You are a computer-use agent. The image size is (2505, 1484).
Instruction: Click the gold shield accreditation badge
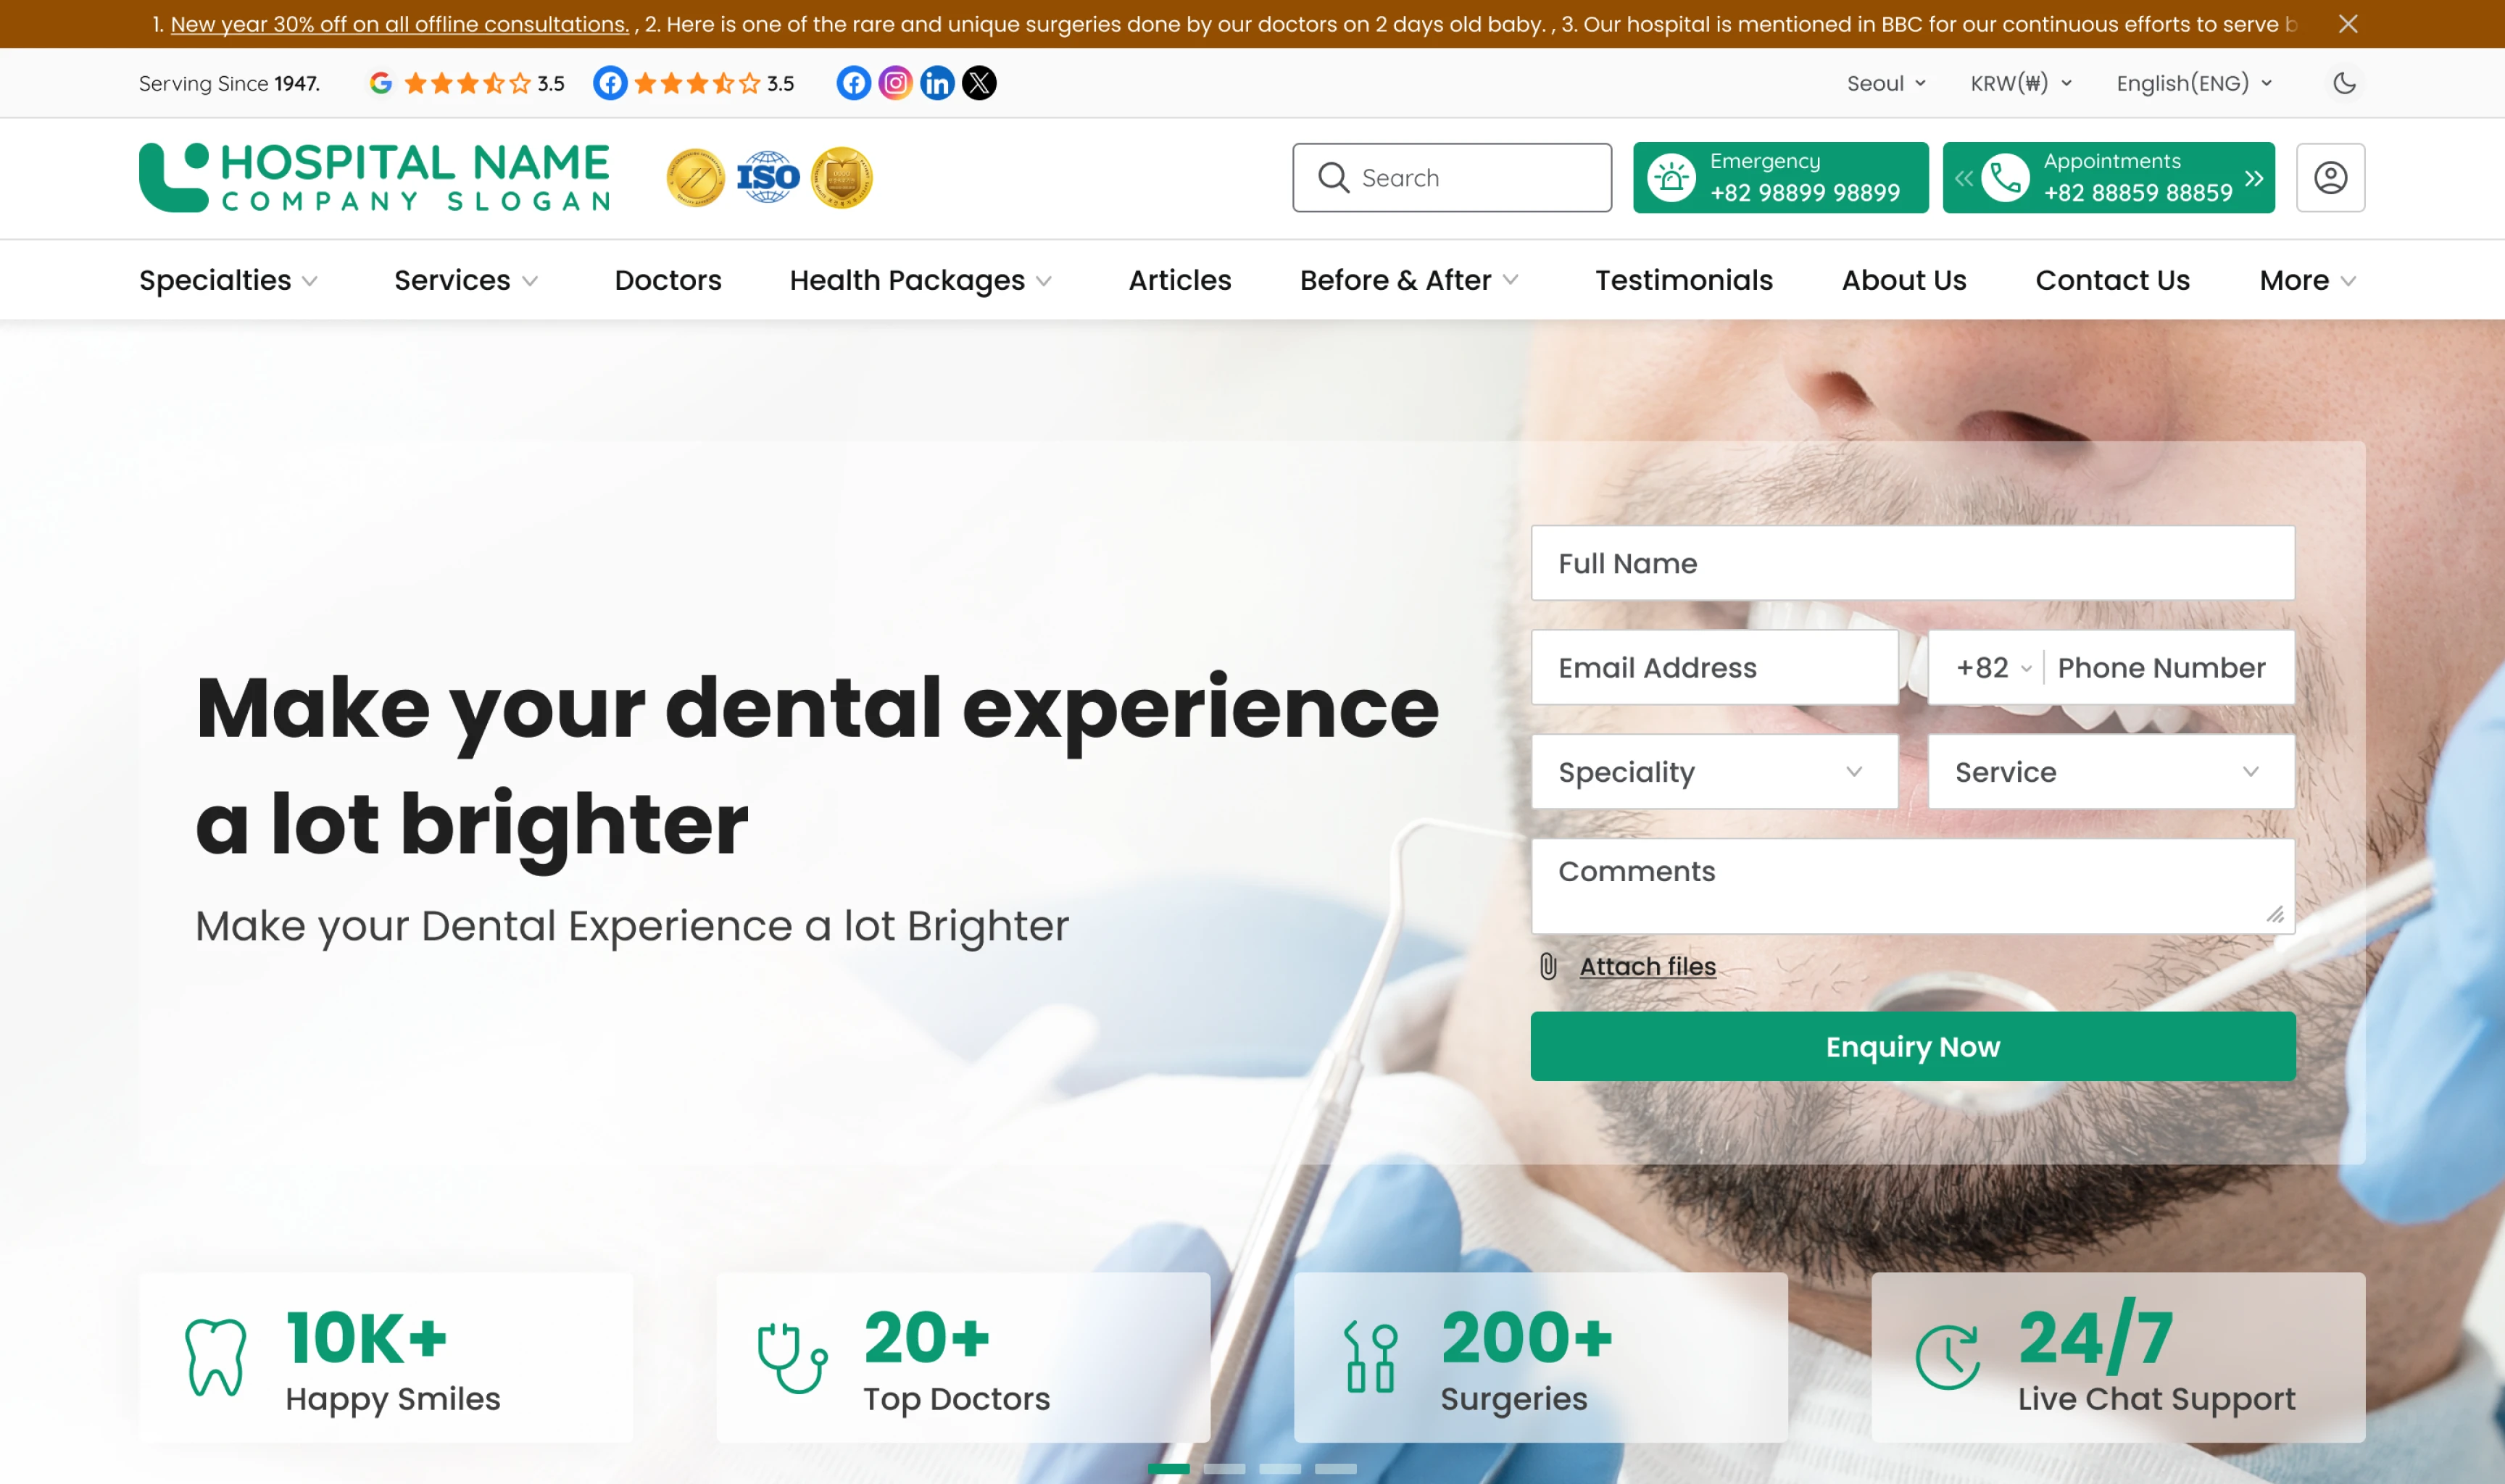(841, 177)
